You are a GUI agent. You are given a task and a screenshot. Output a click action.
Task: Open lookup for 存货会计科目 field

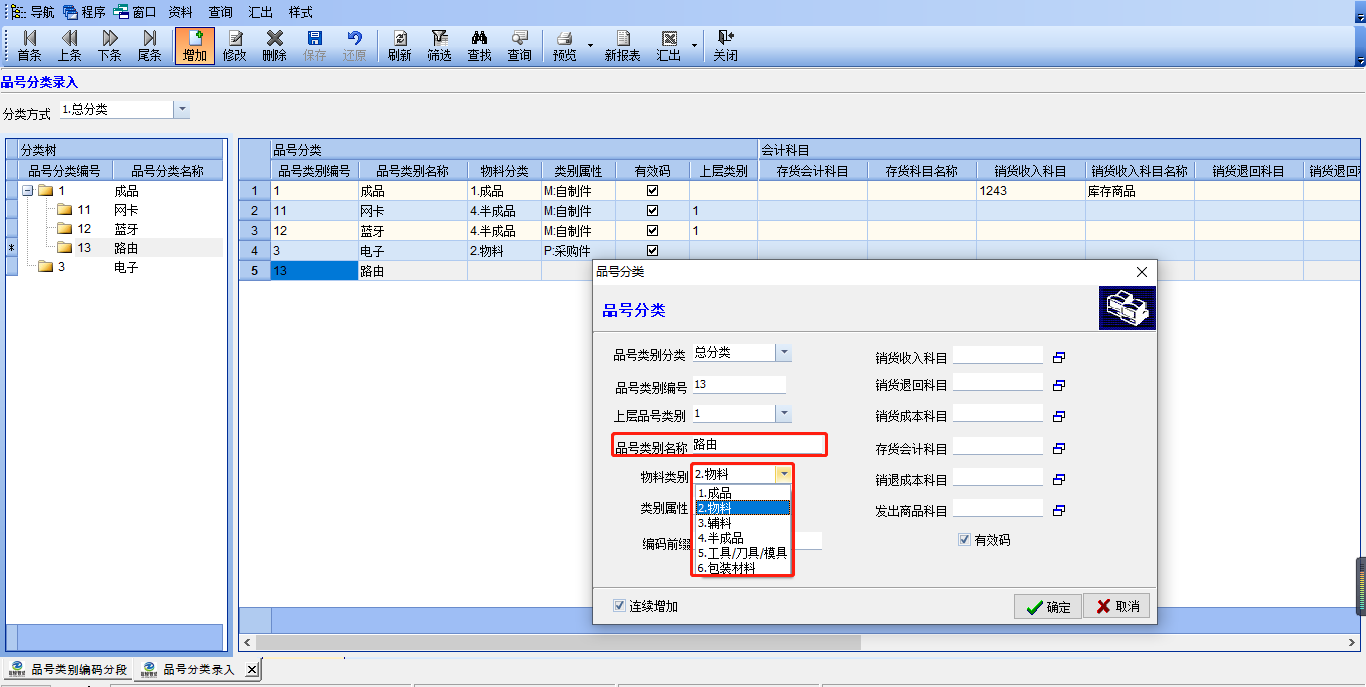[x=1059, y=448]
